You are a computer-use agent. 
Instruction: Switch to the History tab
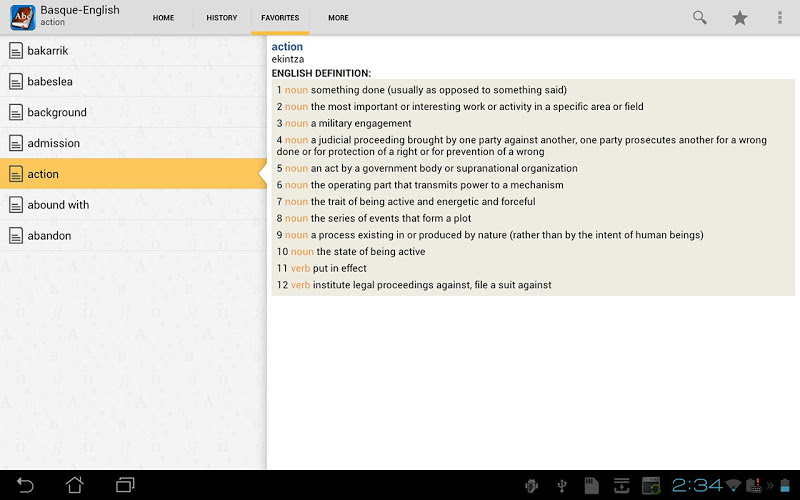click(221, 18)
